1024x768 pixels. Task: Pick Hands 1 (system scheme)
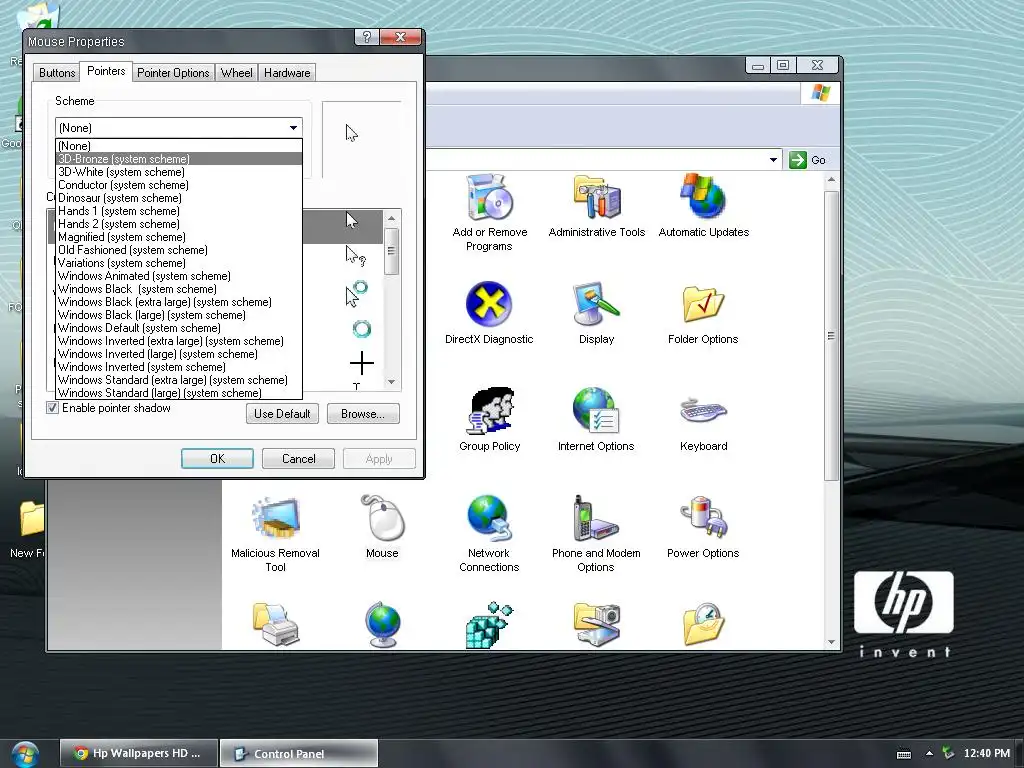179,211
